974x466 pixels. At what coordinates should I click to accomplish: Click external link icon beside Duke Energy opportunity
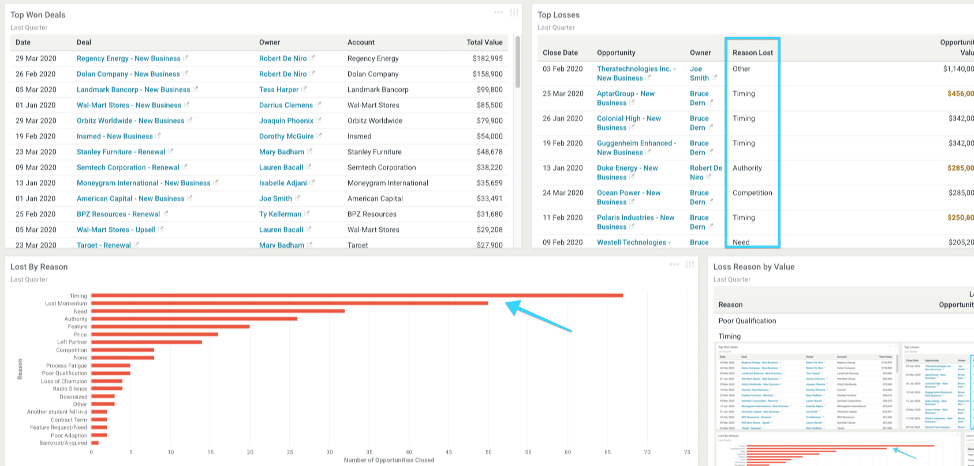pyautogui.click(x=632, y=177)
